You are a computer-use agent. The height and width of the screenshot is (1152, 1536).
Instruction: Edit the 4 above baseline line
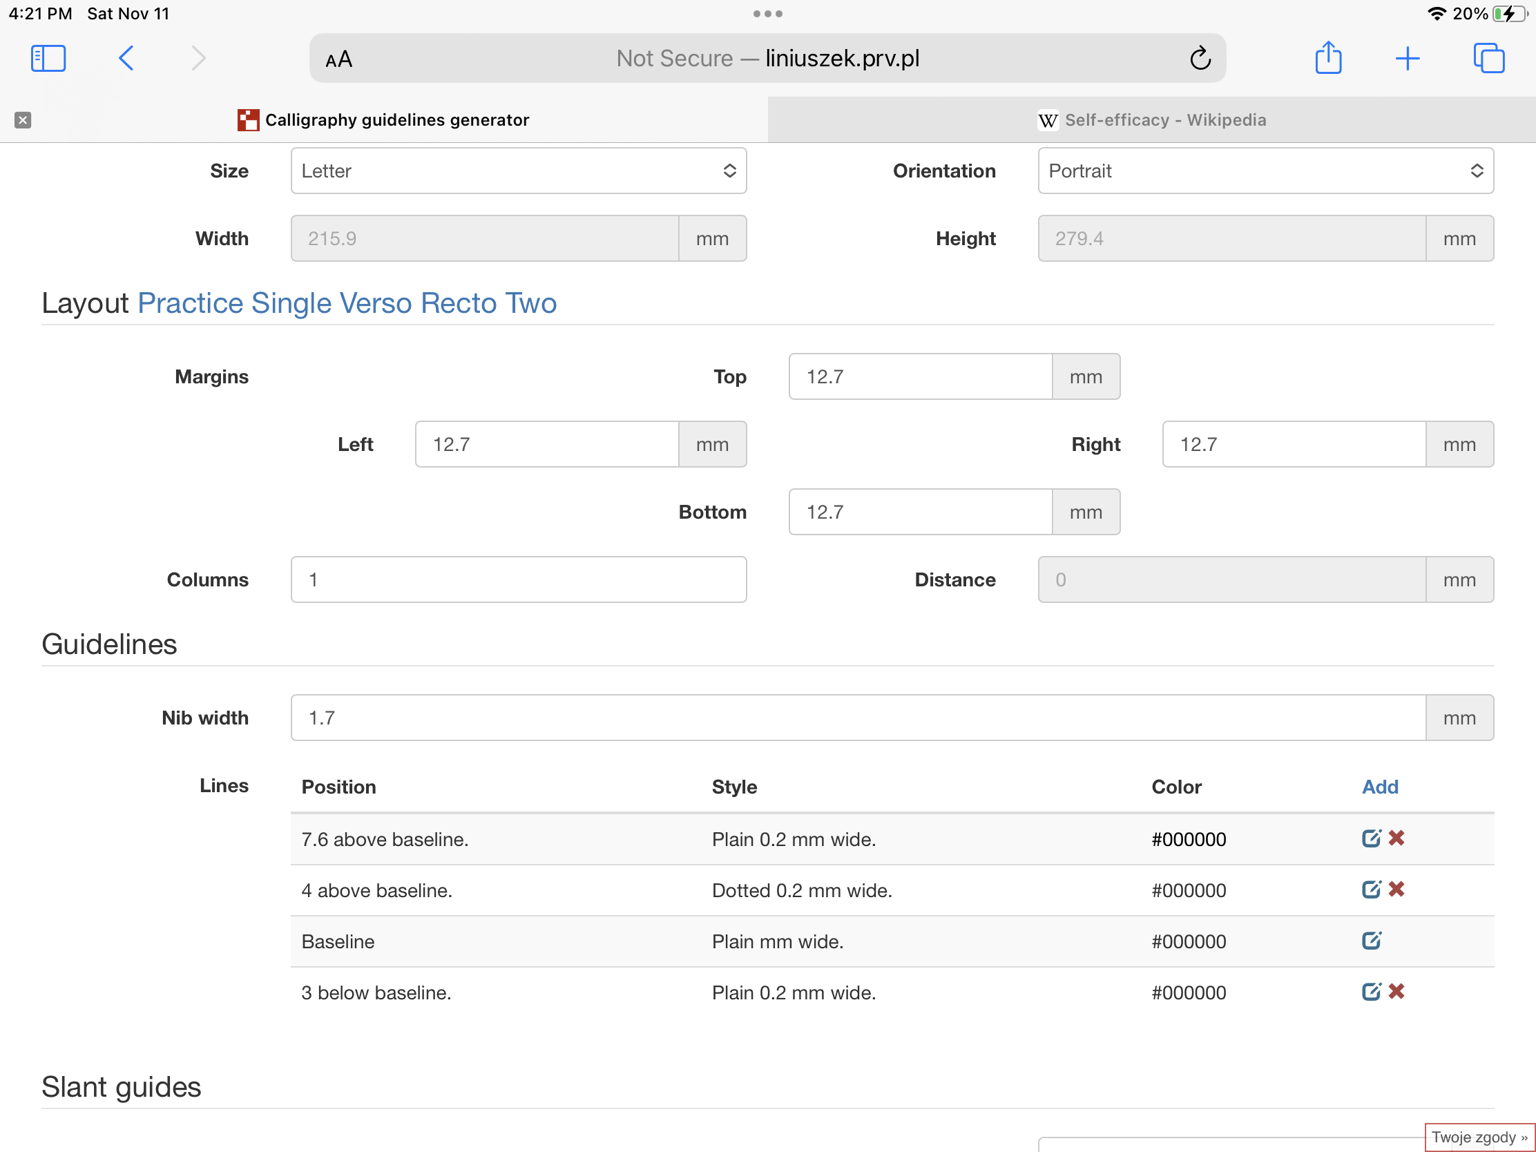(x=1371, y=889)
